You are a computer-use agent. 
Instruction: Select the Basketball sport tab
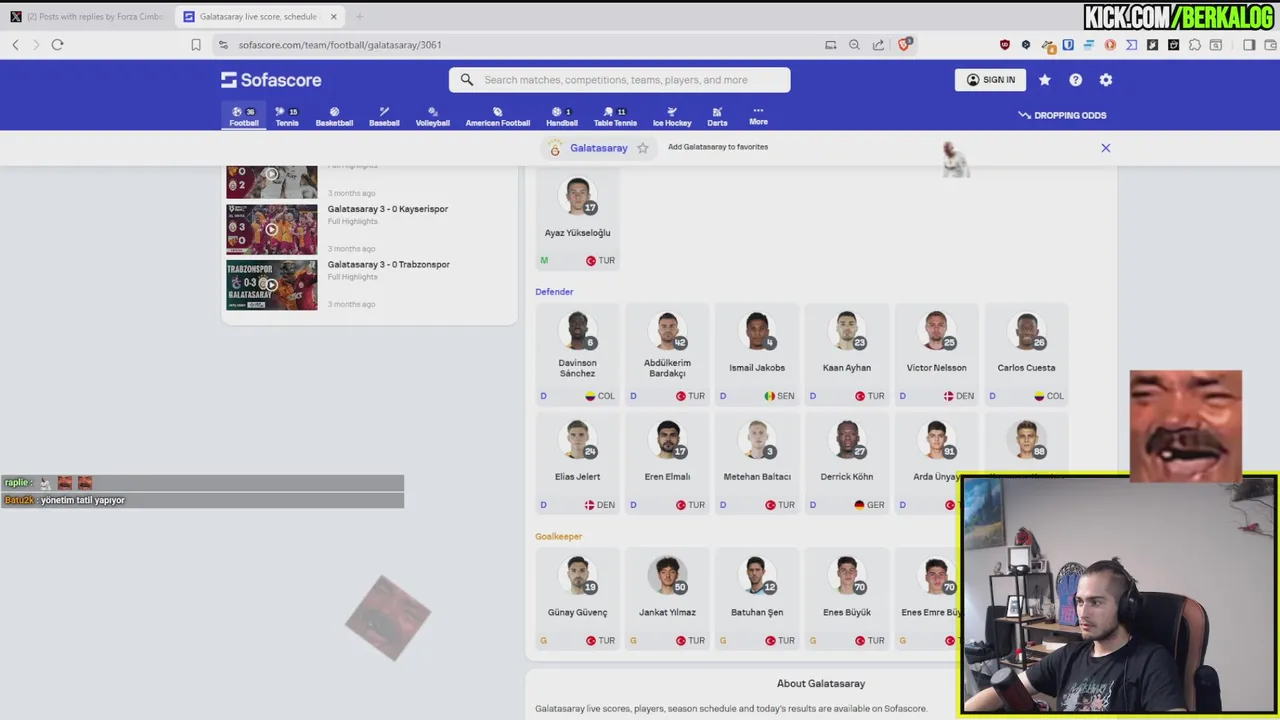coord(334,117)
